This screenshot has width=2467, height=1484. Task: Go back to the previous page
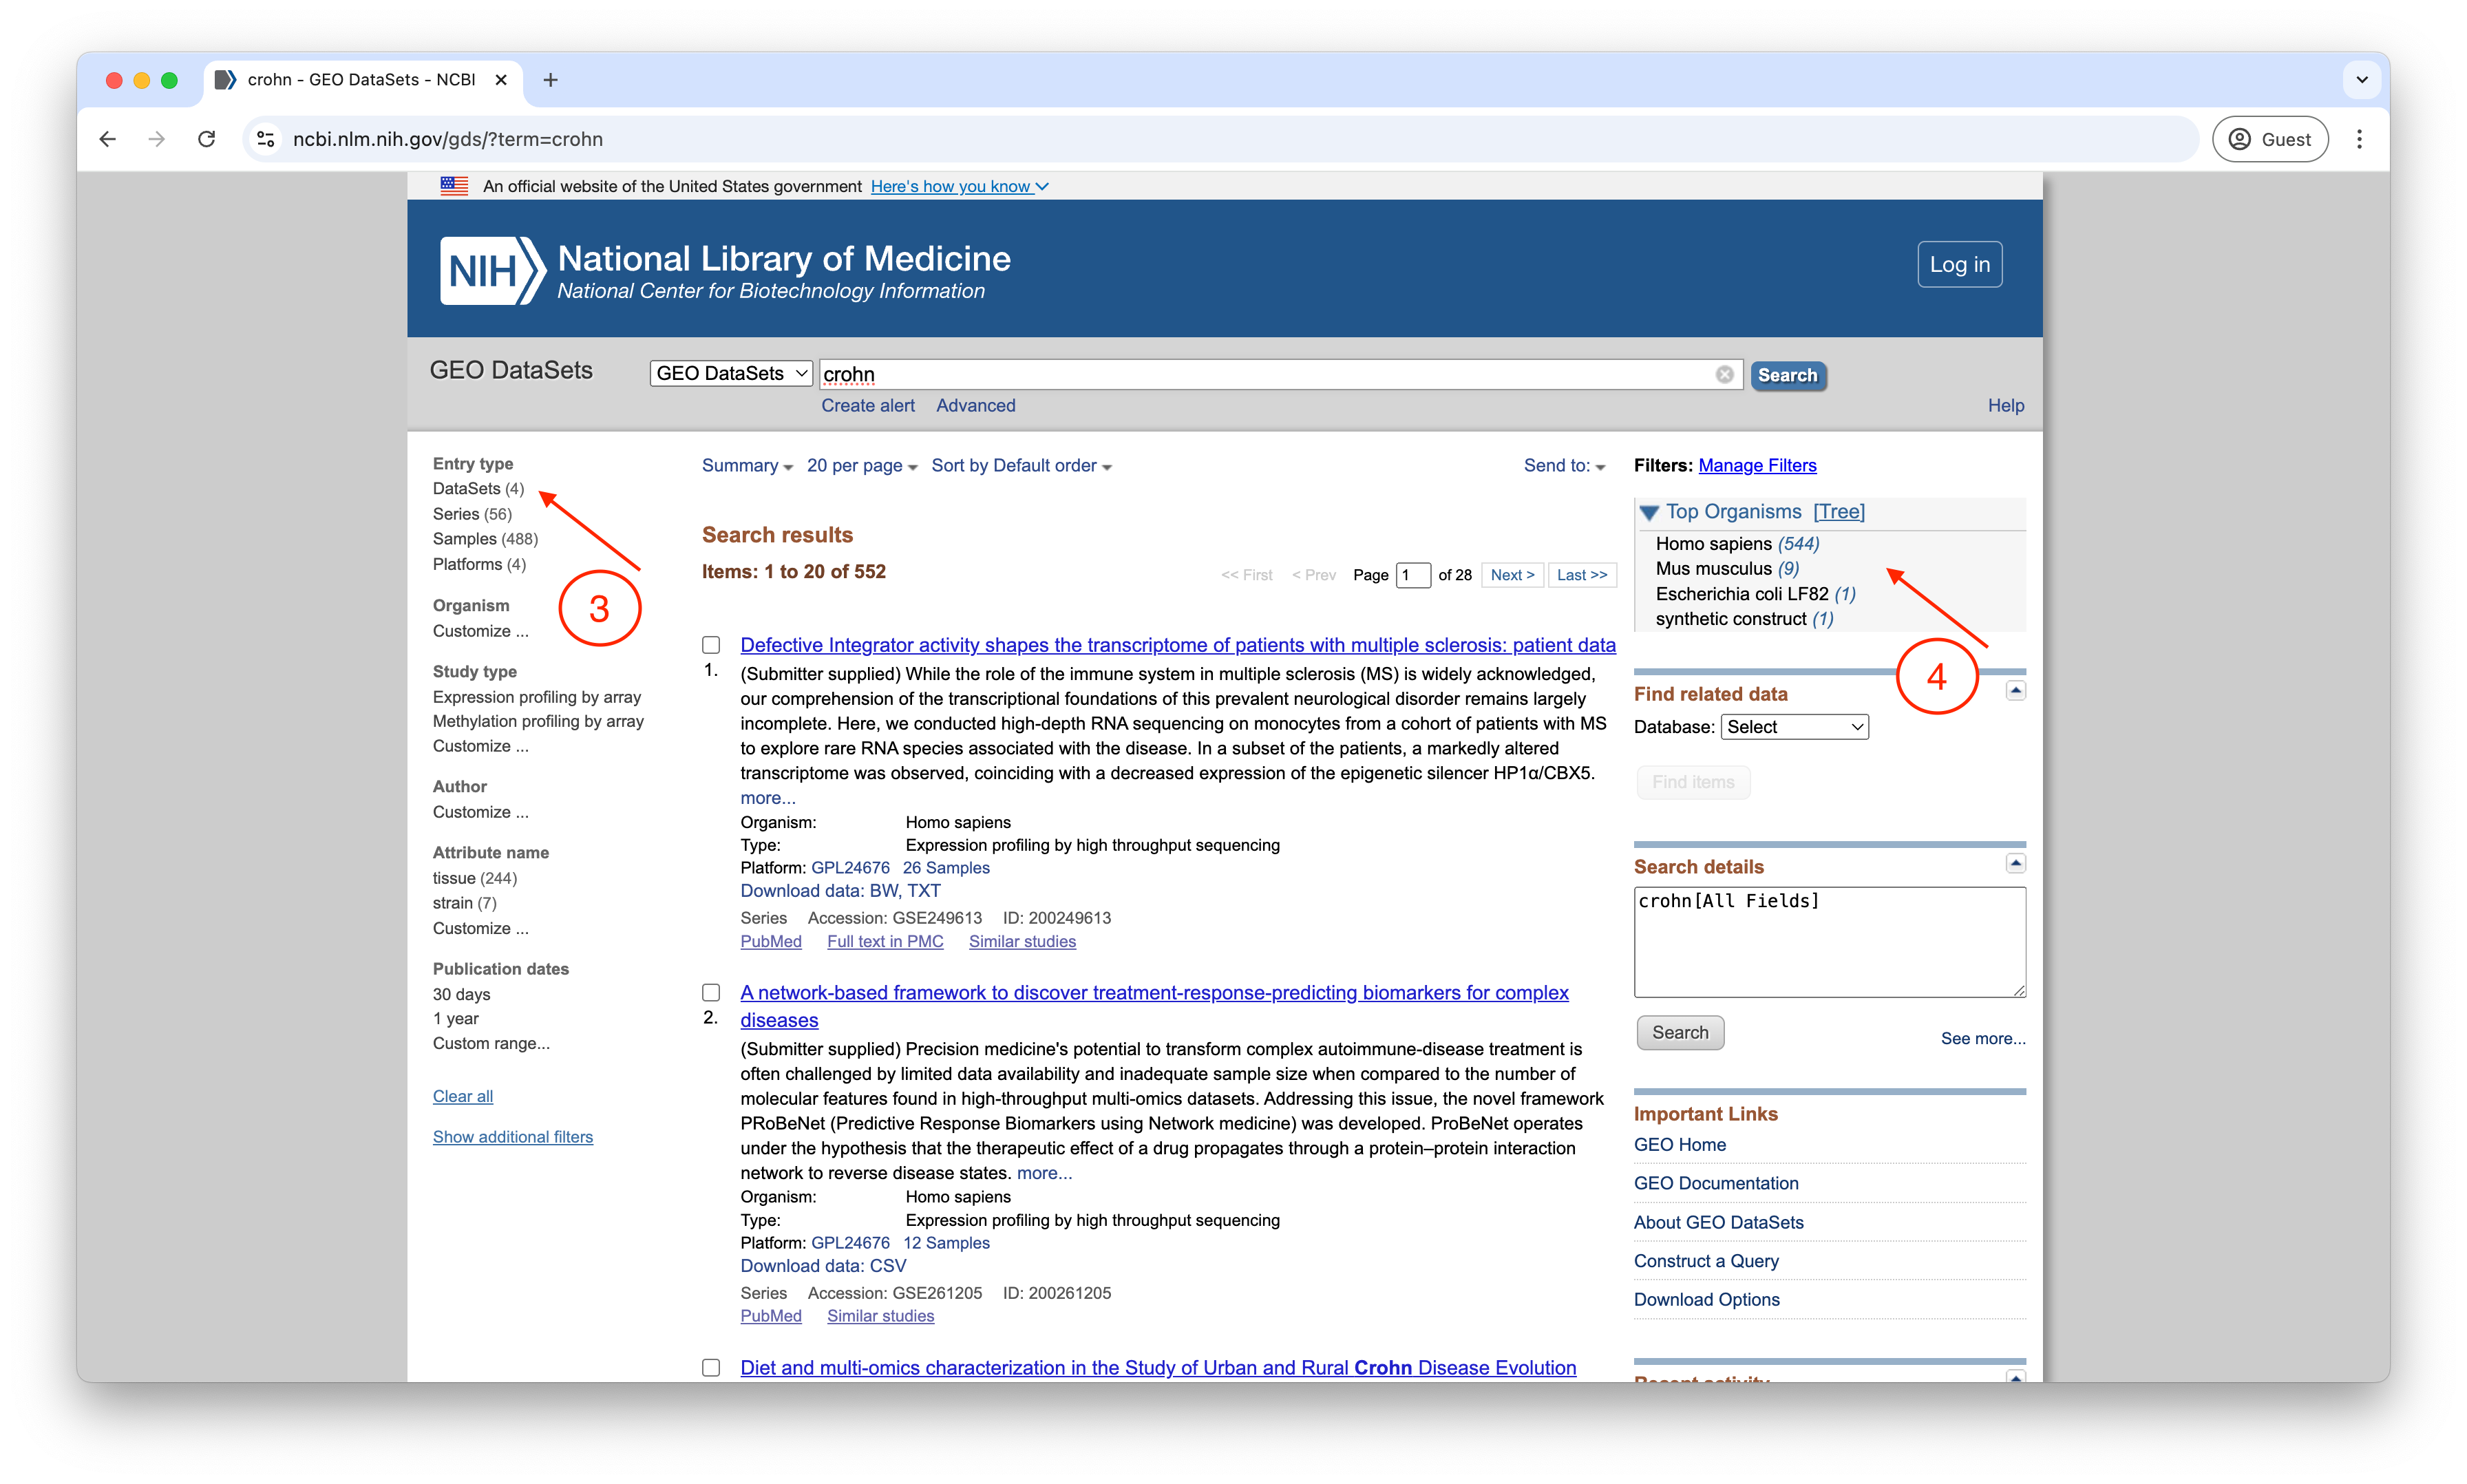click(x=108, y=139)
